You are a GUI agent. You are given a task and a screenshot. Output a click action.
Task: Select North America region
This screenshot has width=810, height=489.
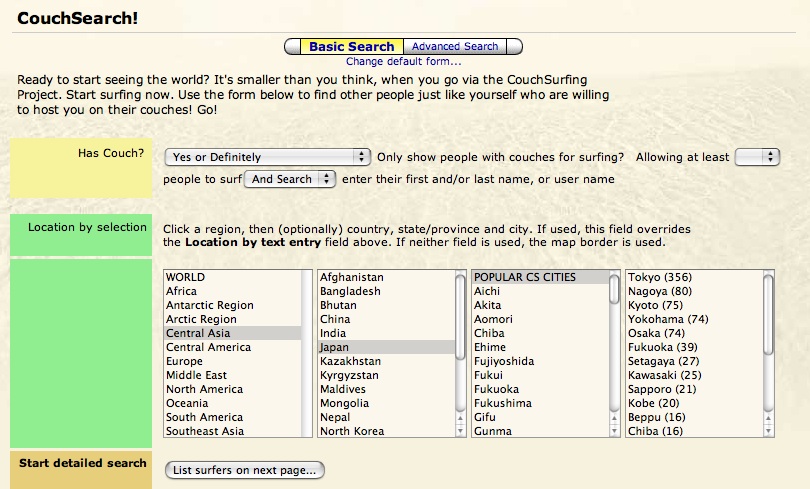point(233,389)
